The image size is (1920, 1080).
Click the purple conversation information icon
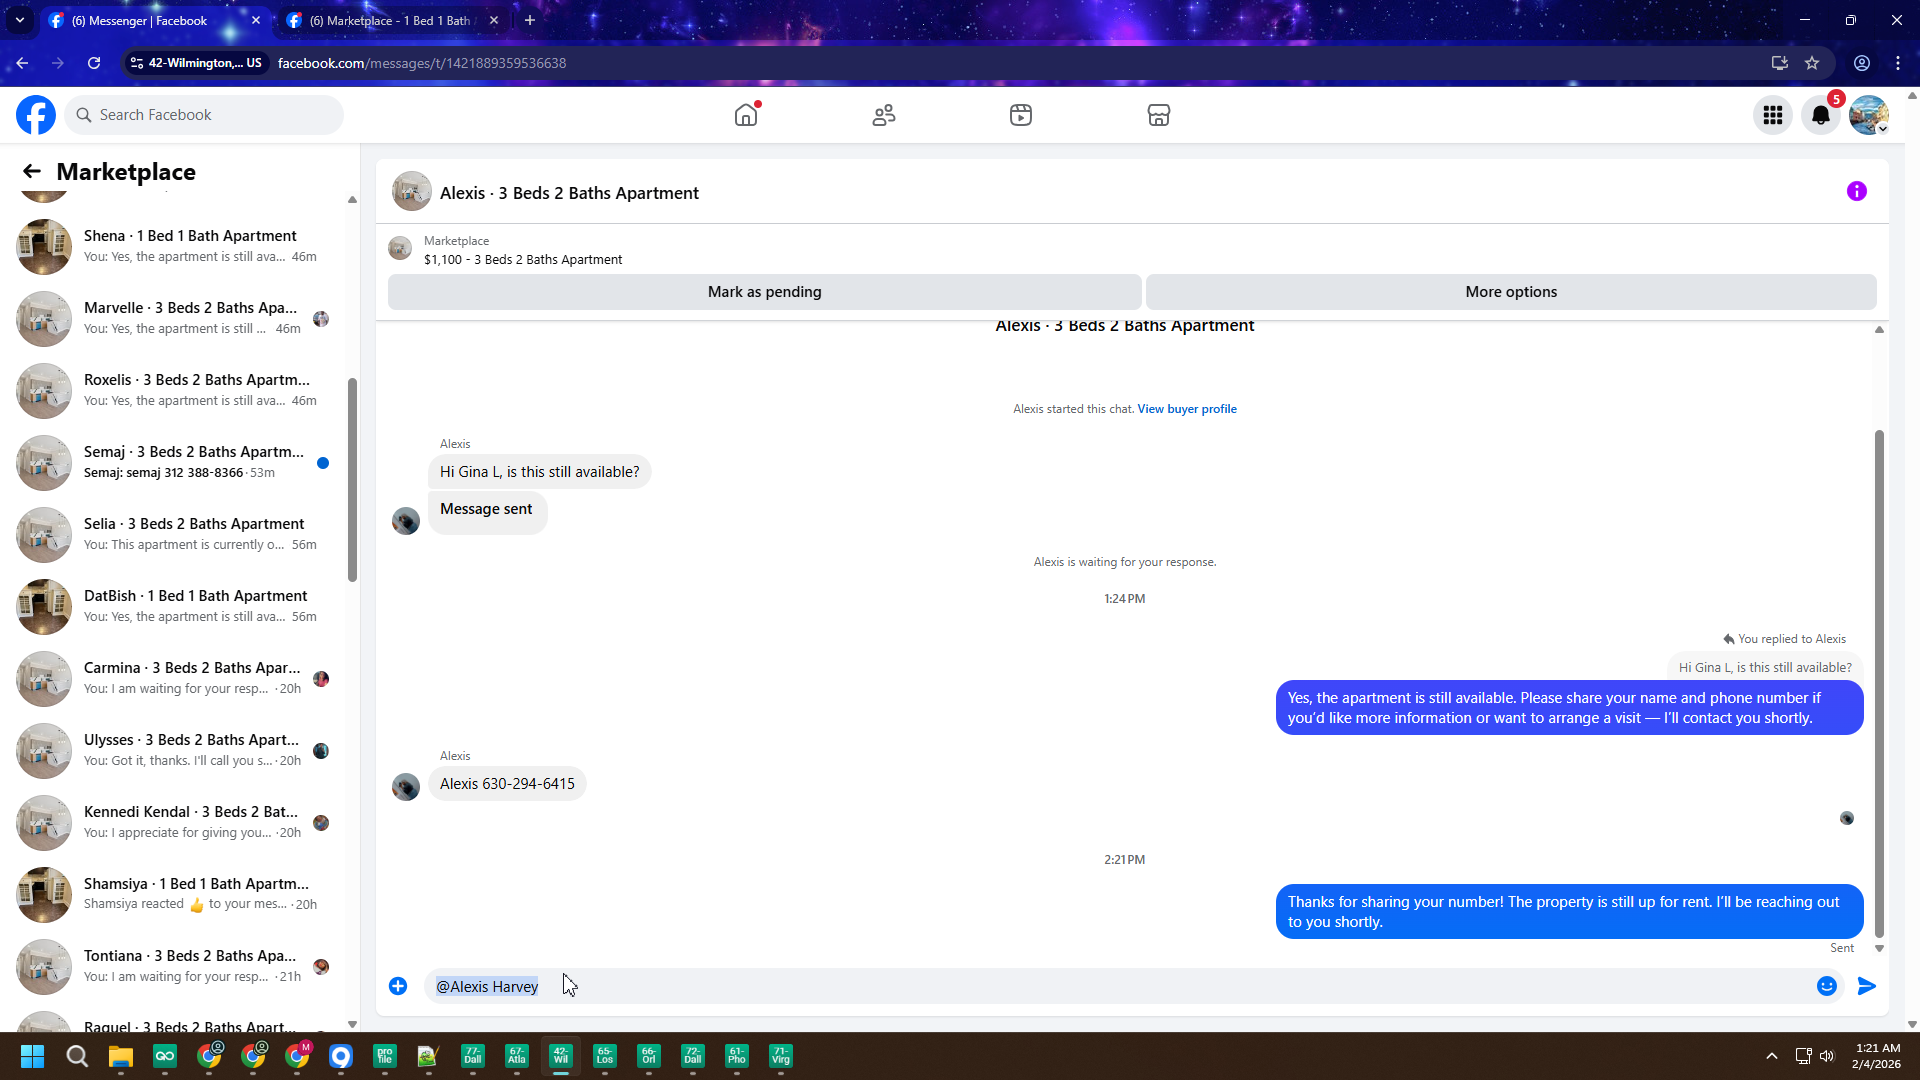point(1856,191)
